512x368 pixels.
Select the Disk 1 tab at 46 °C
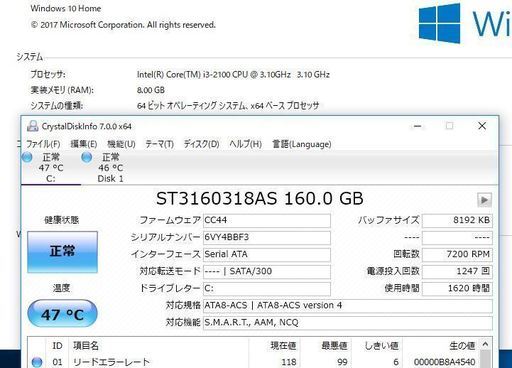coord(110,168)
